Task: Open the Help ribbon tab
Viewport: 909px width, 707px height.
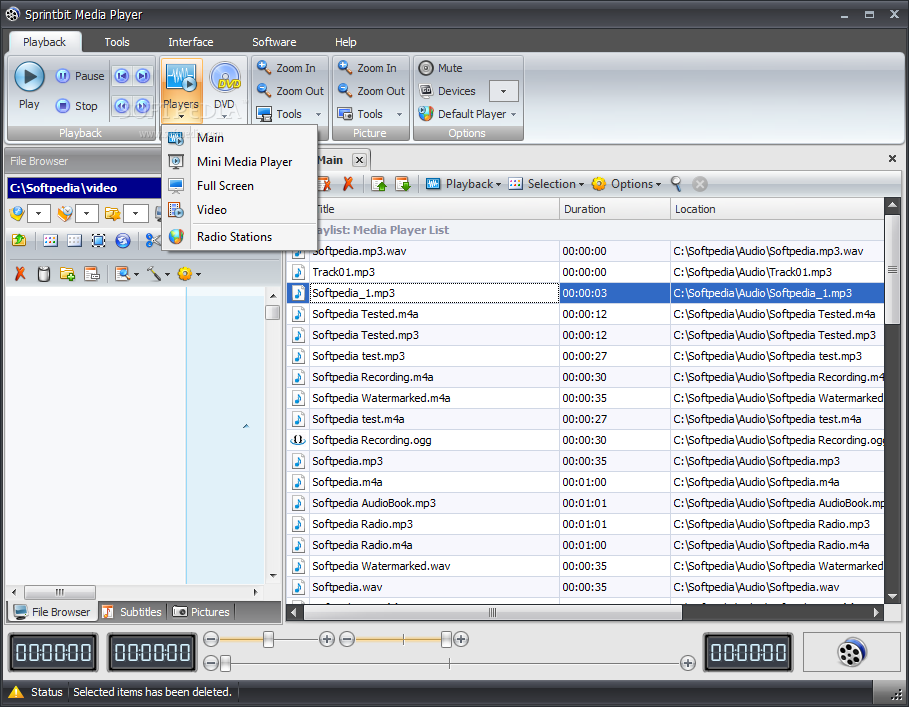Action: click(346, 42)
